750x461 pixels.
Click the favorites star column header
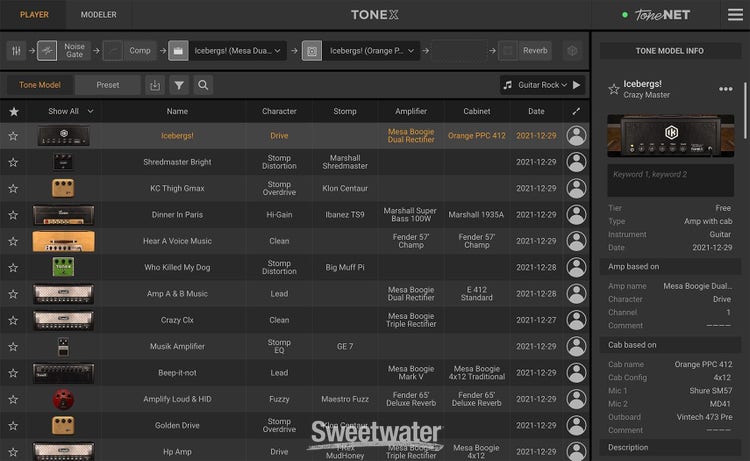coord(14,111)
